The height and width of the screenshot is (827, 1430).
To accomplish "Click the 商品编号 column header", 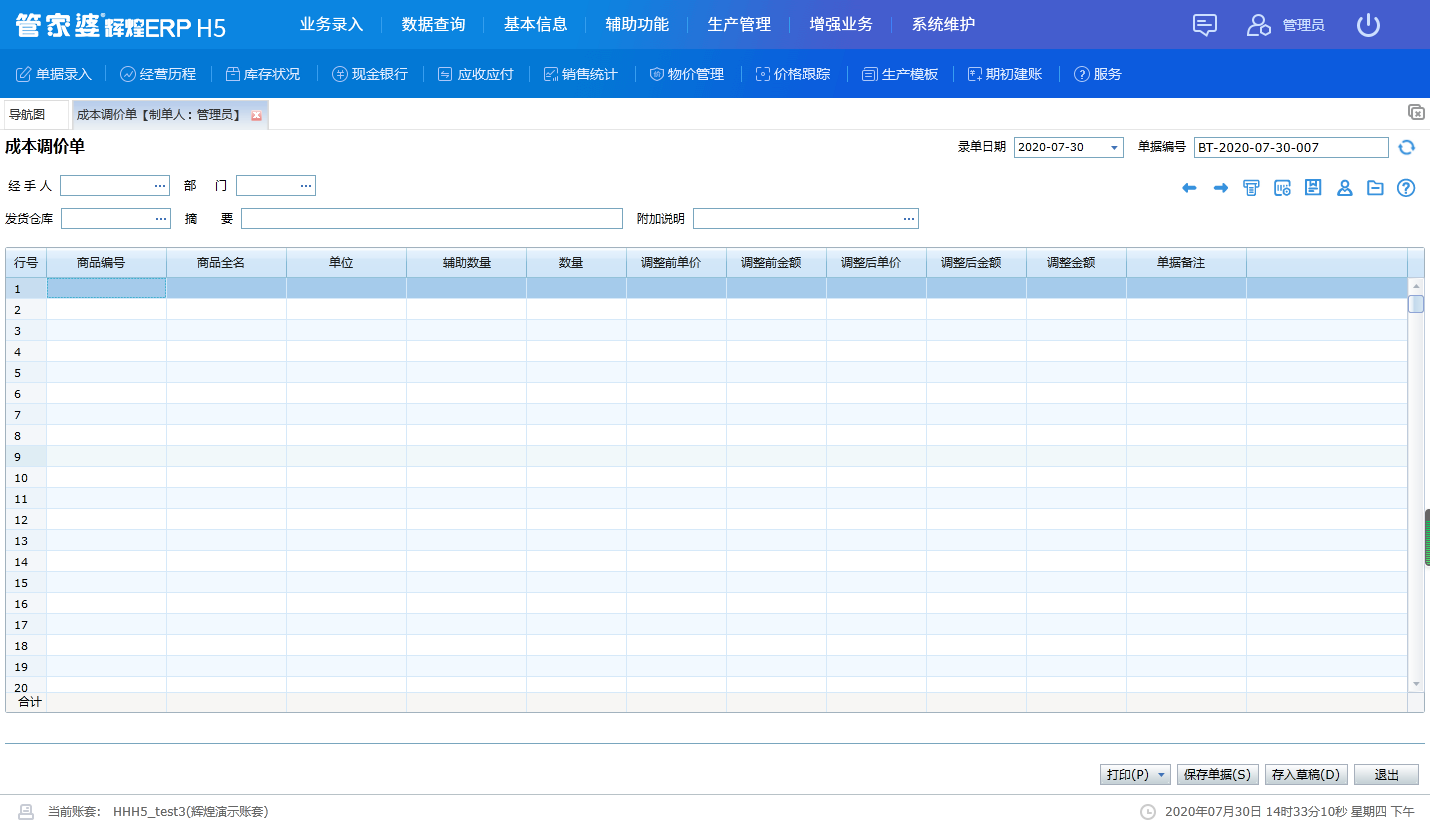I will pyautogui.click(x=106, y=263).
